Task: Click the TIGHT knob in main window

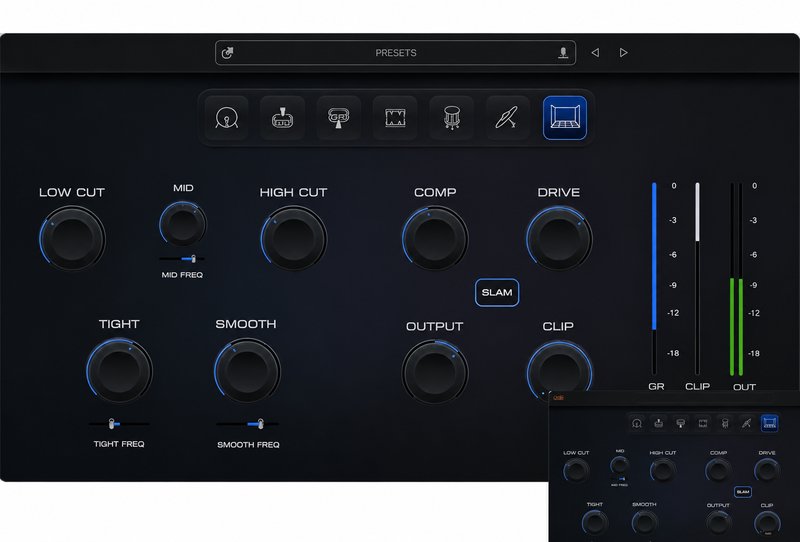Action: point(119,371)
